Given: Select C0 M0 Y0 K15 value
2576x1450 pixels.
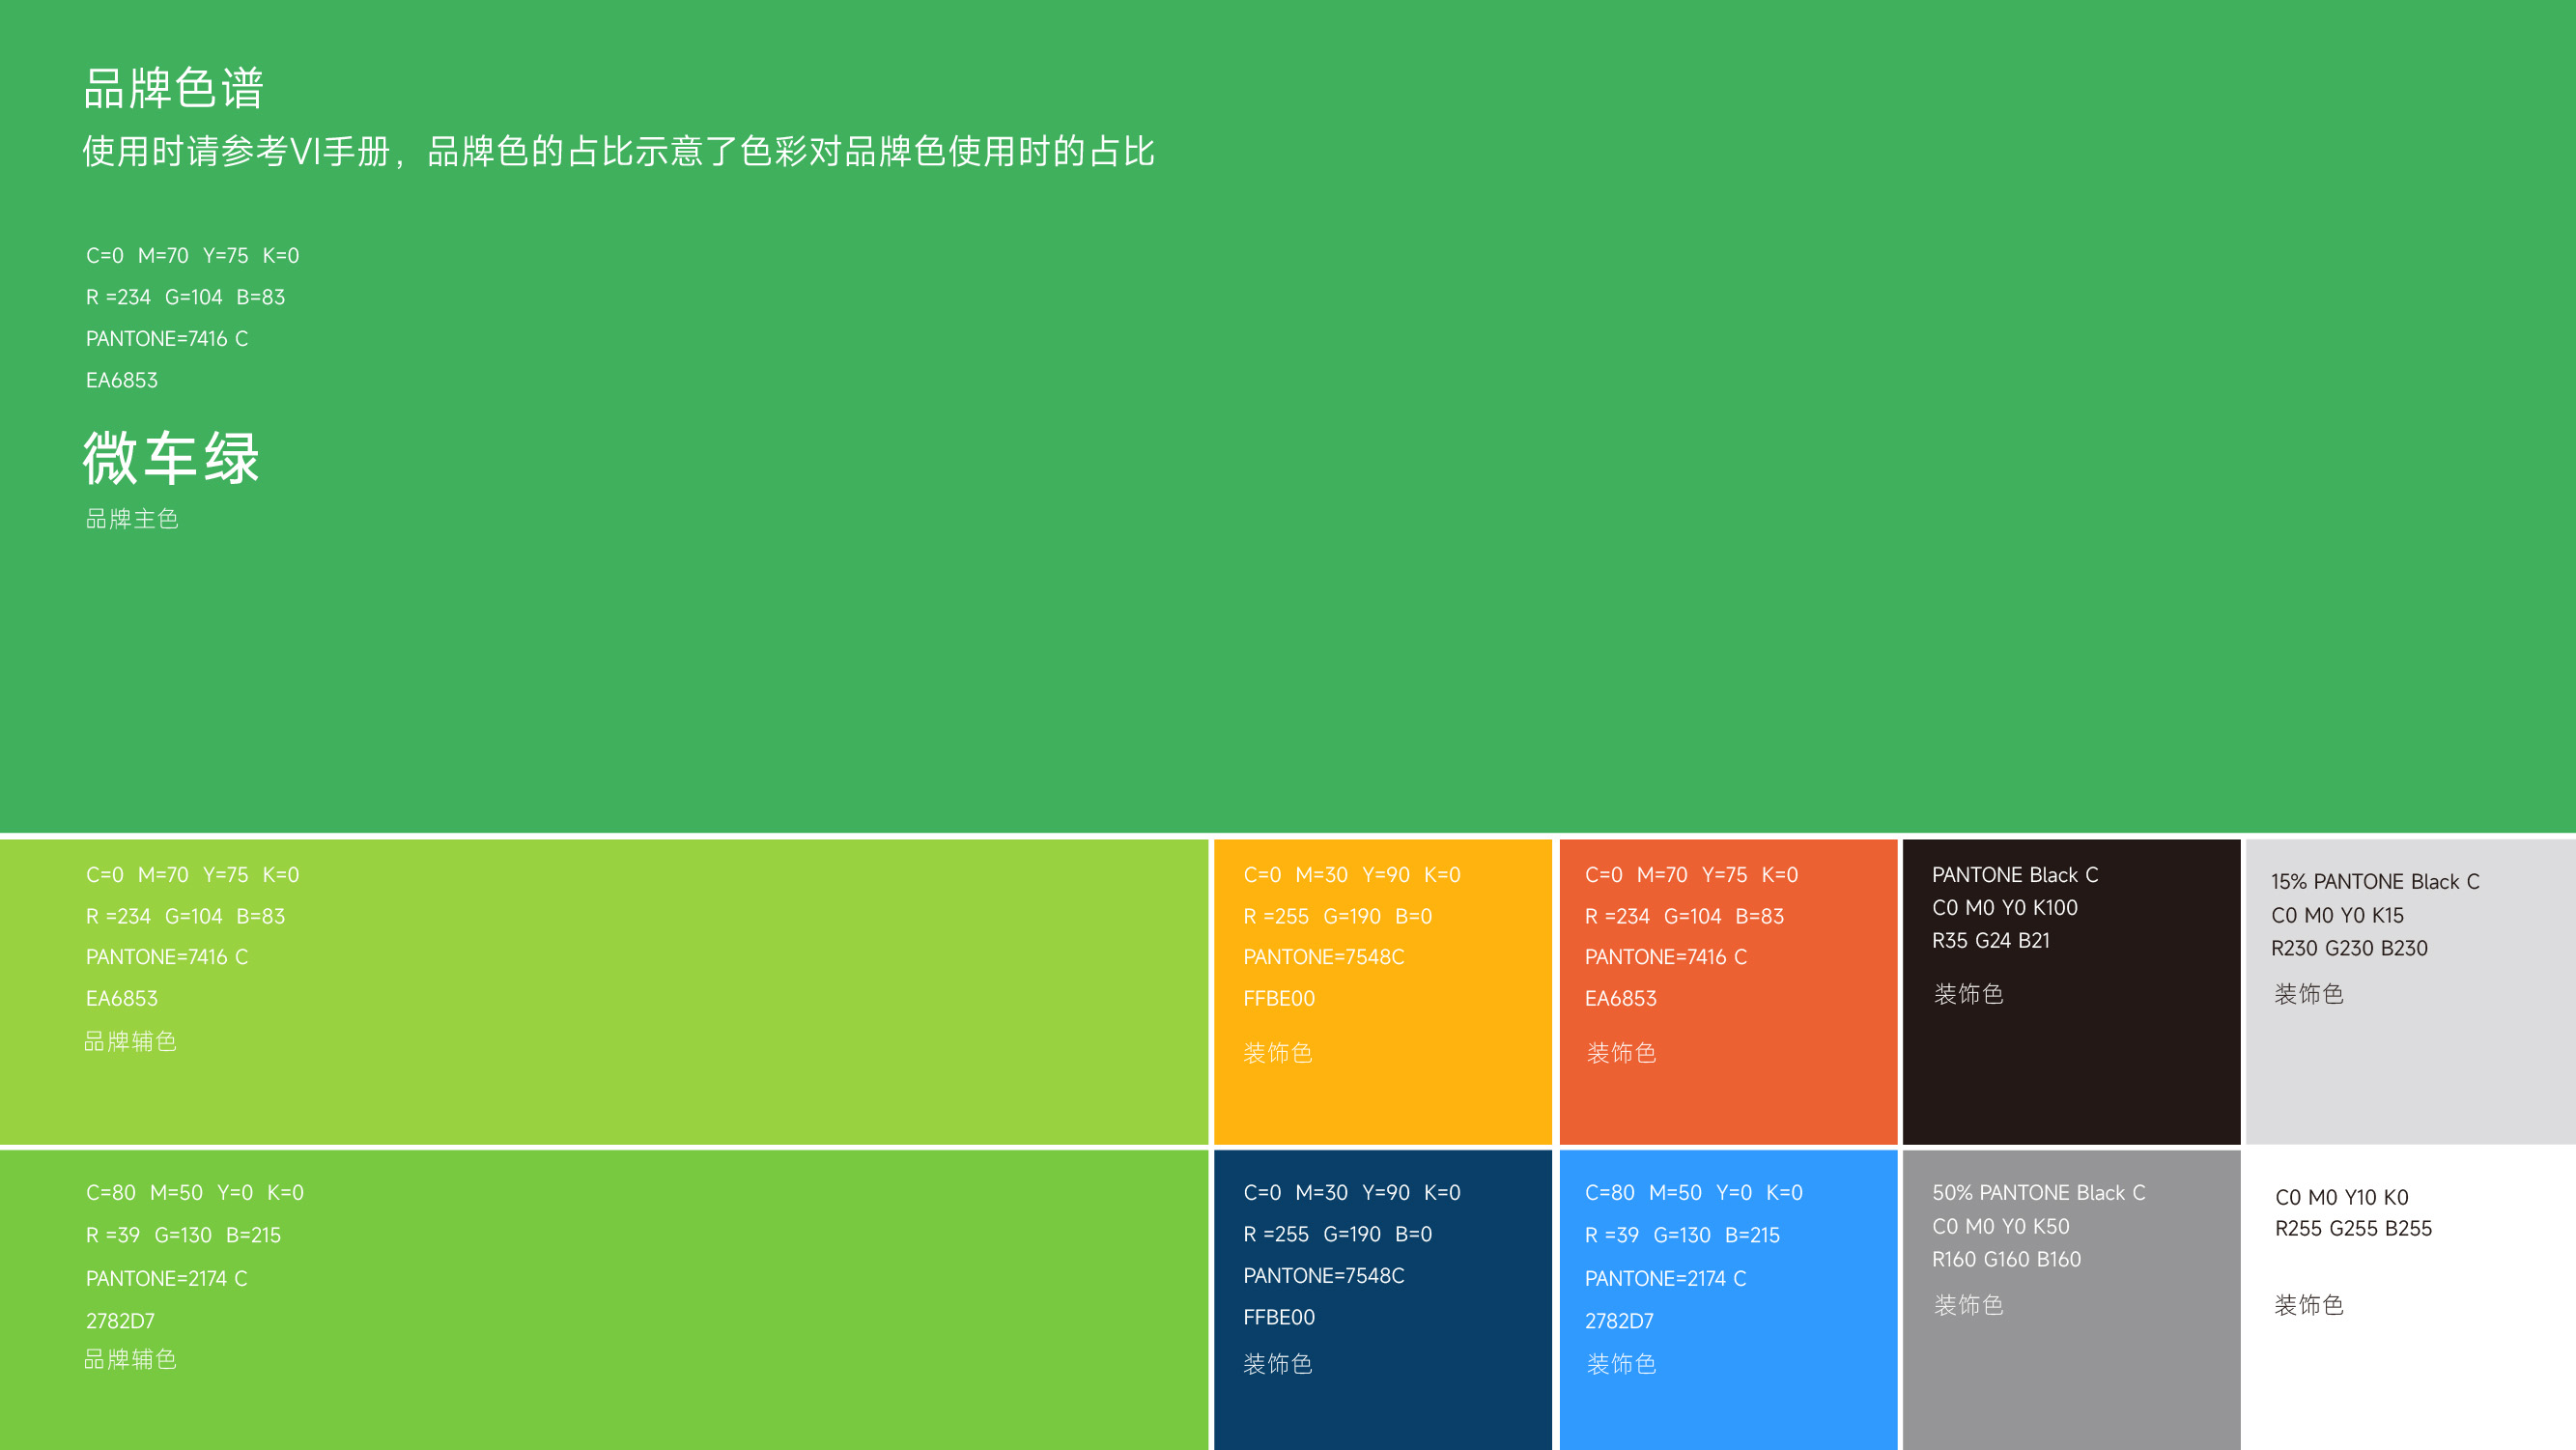Looking at the screenshot, I should (2337, 915).
